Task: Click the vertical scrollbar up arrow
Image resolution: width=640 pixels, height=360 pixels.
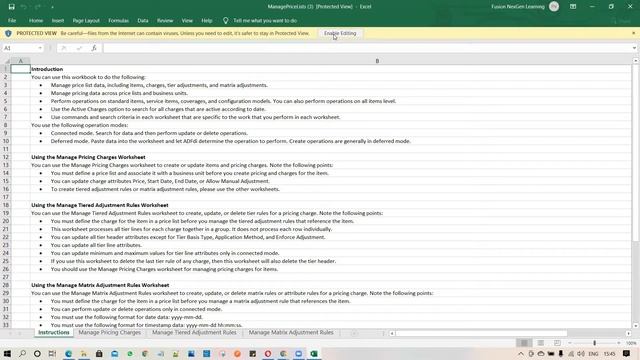Action: pyautogui.click(x=636, y=61)
